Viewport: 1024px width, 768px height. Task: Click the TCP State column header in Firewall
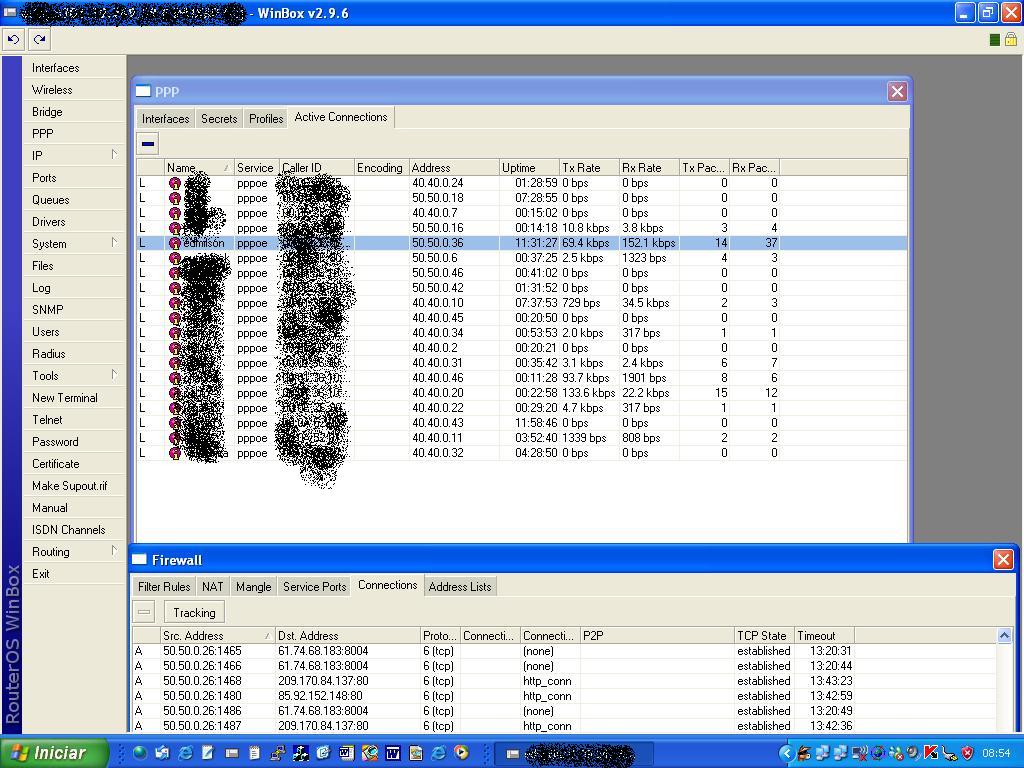tap(764, 635)
